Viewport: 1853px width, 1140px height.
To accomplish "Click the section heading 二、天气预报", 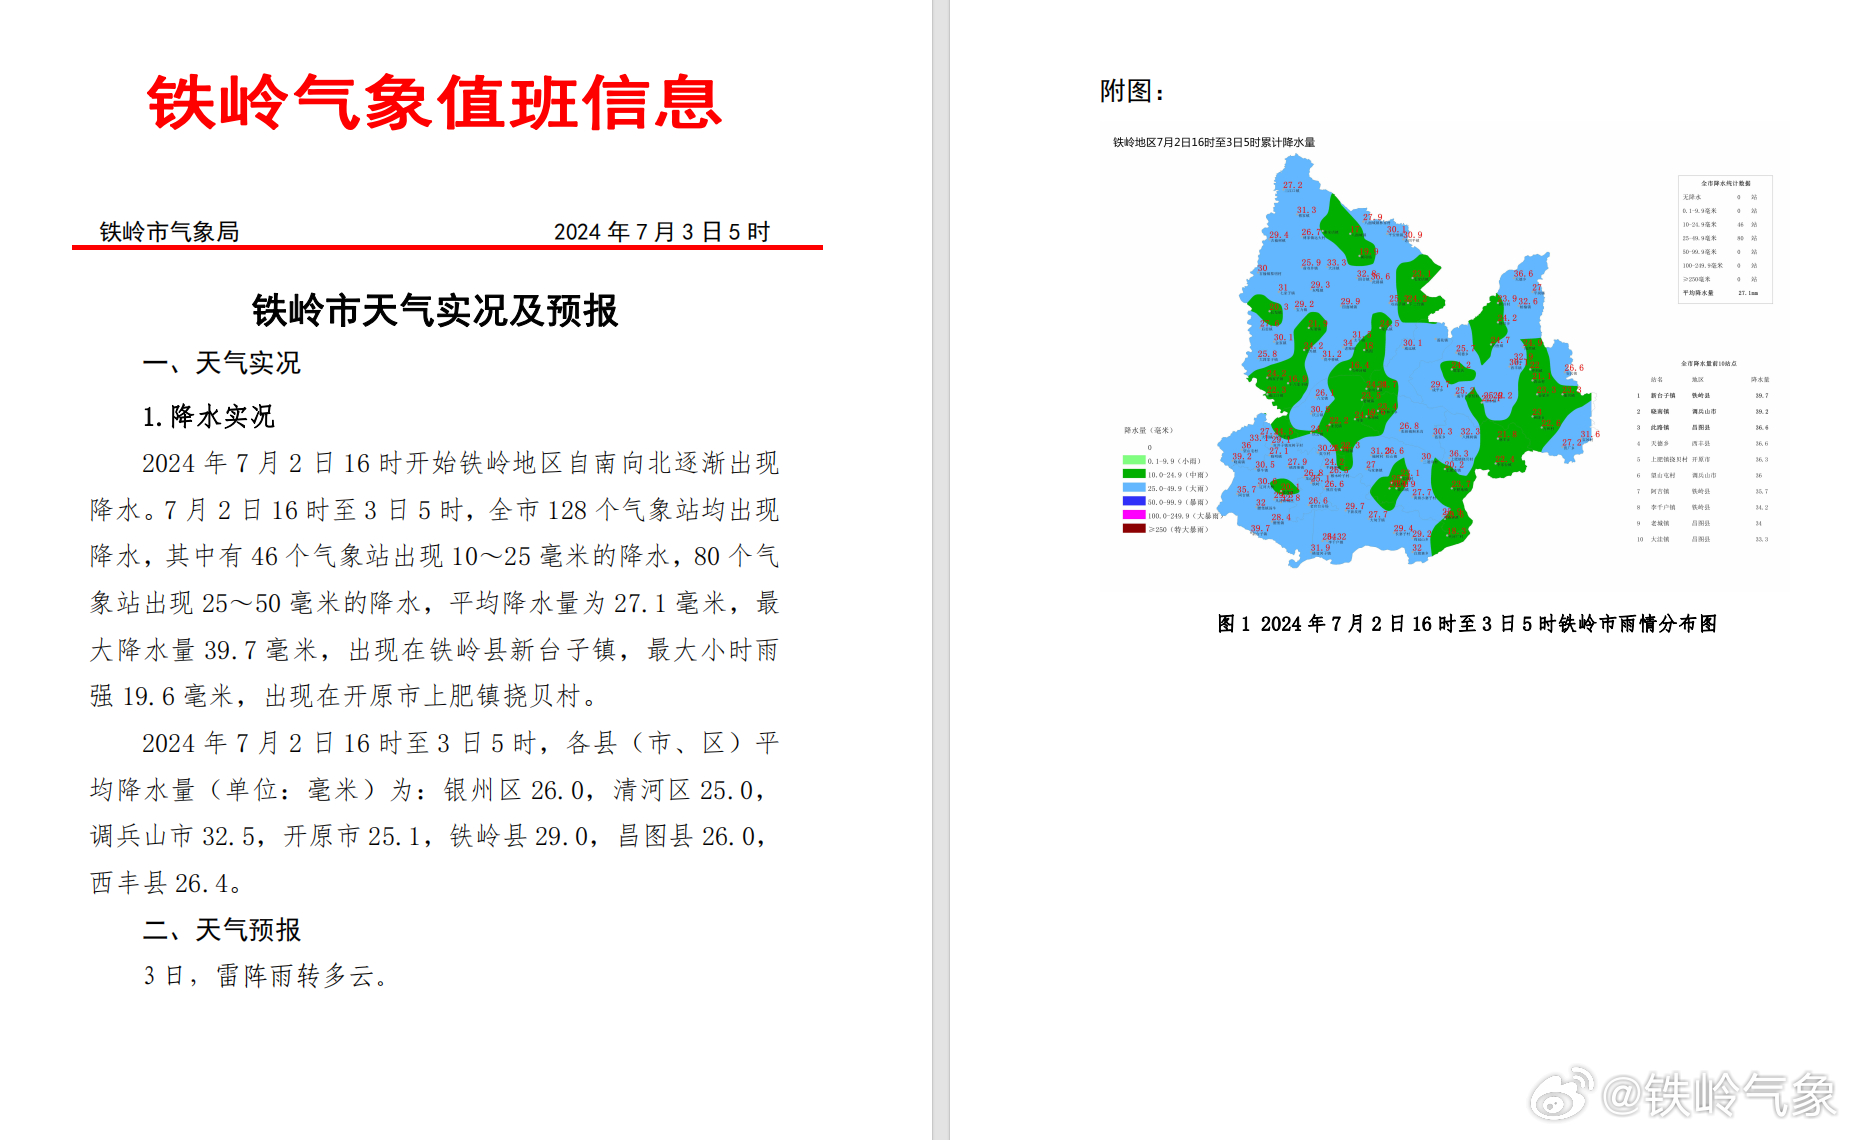I will [221, 930].
